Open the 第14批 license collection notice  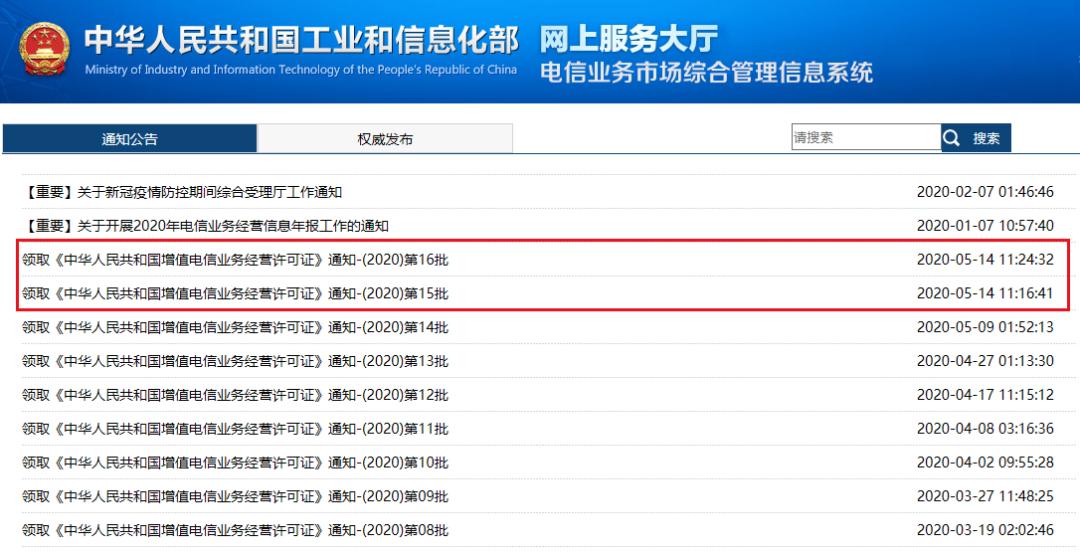(x=235, y=327)
